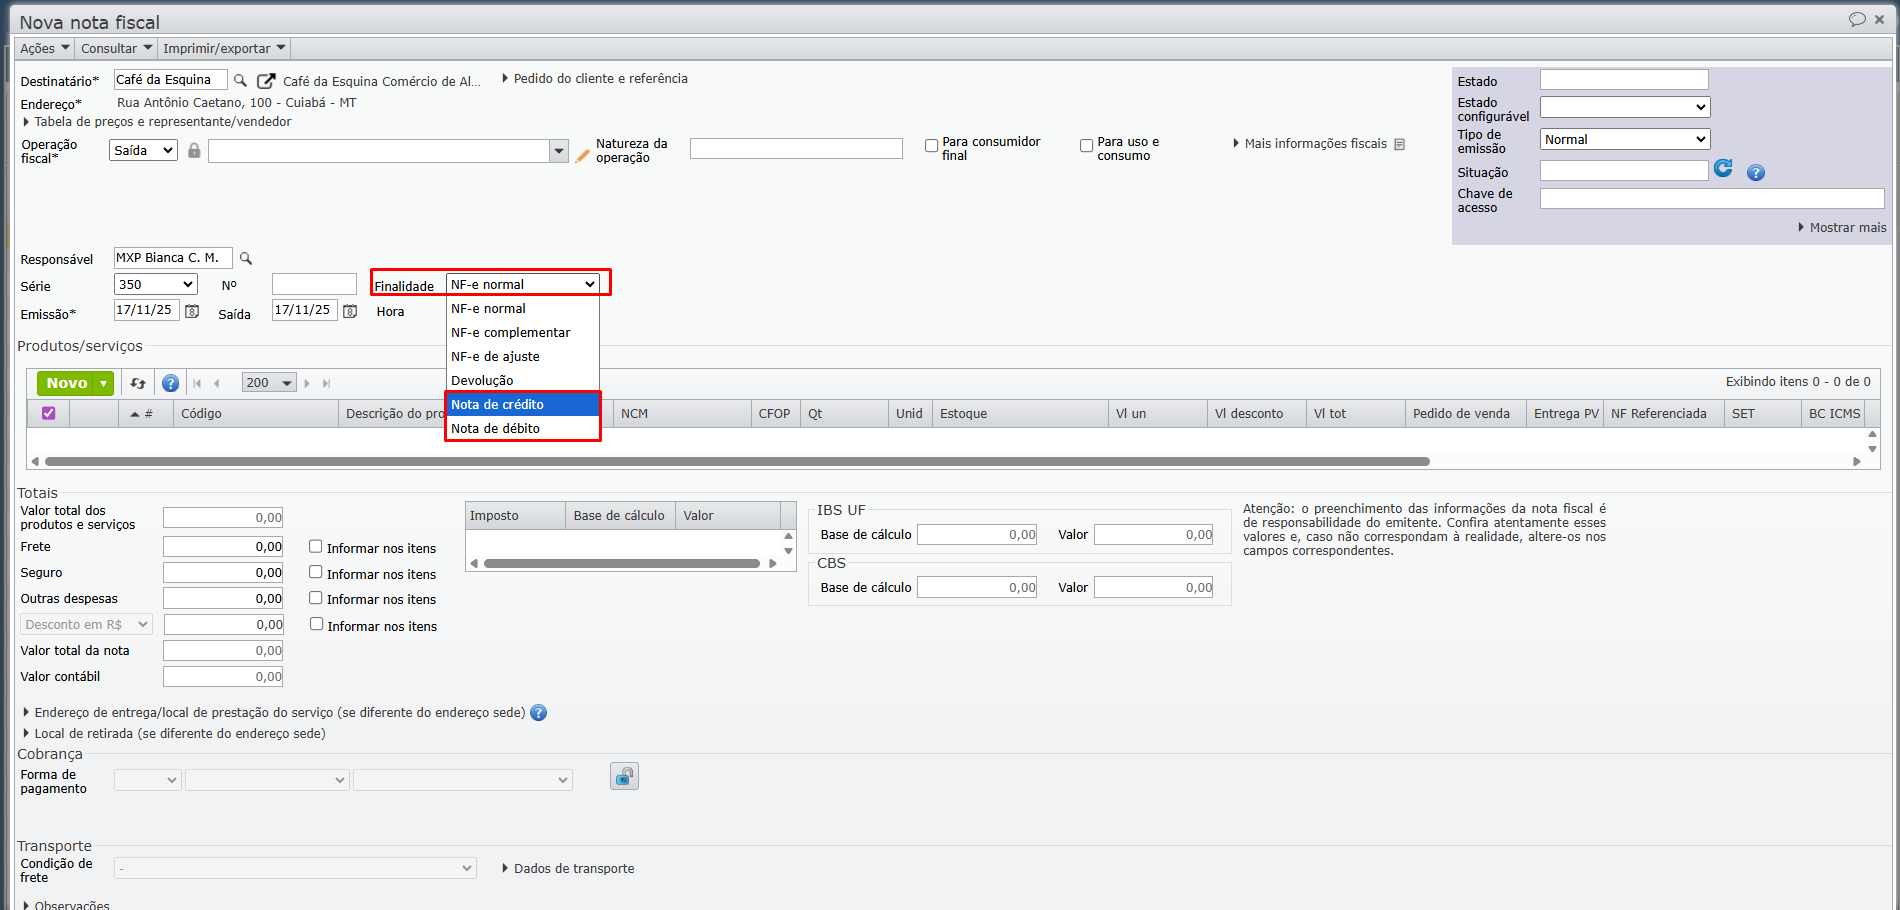Open help icon next to Situação refresh
This screenshot has height=910, width=1900.
1756,173
